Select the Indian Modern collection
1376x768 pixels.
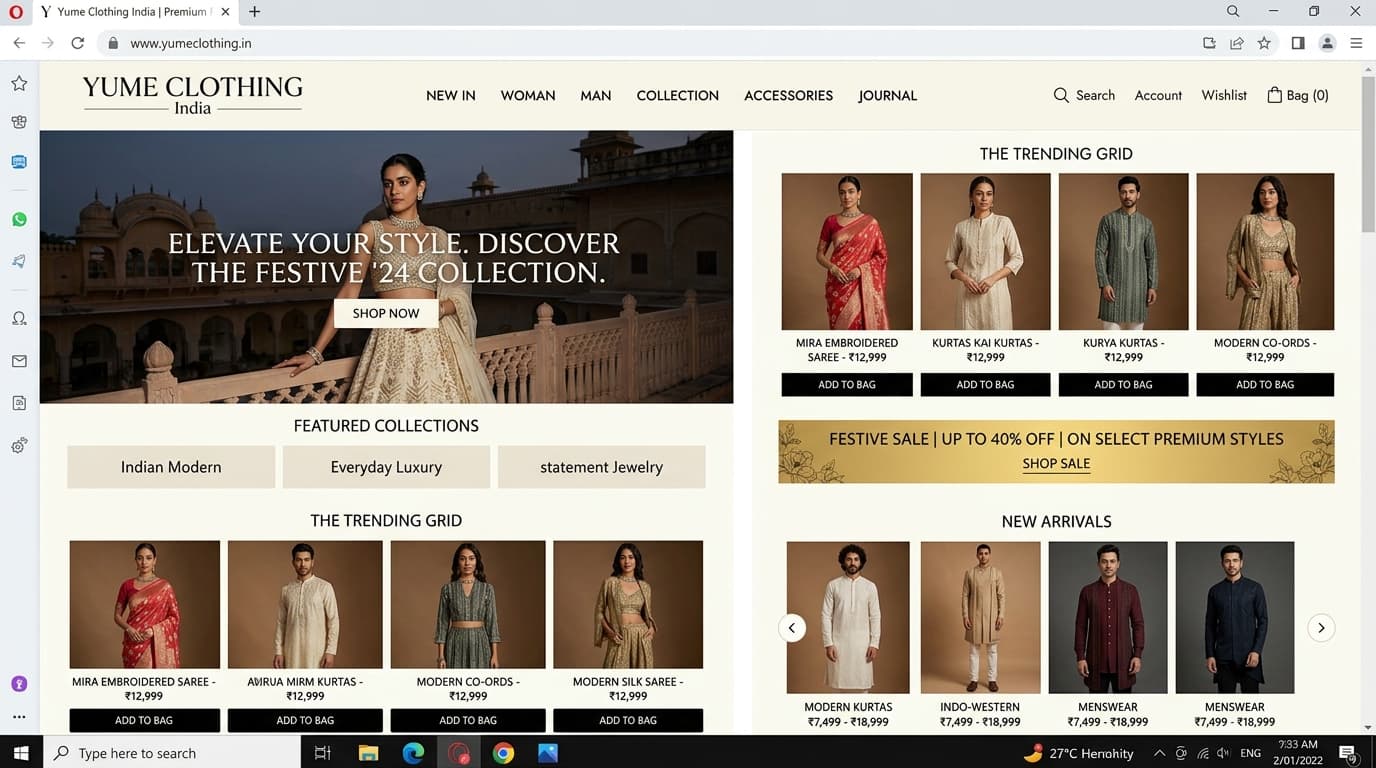(171, 467)
